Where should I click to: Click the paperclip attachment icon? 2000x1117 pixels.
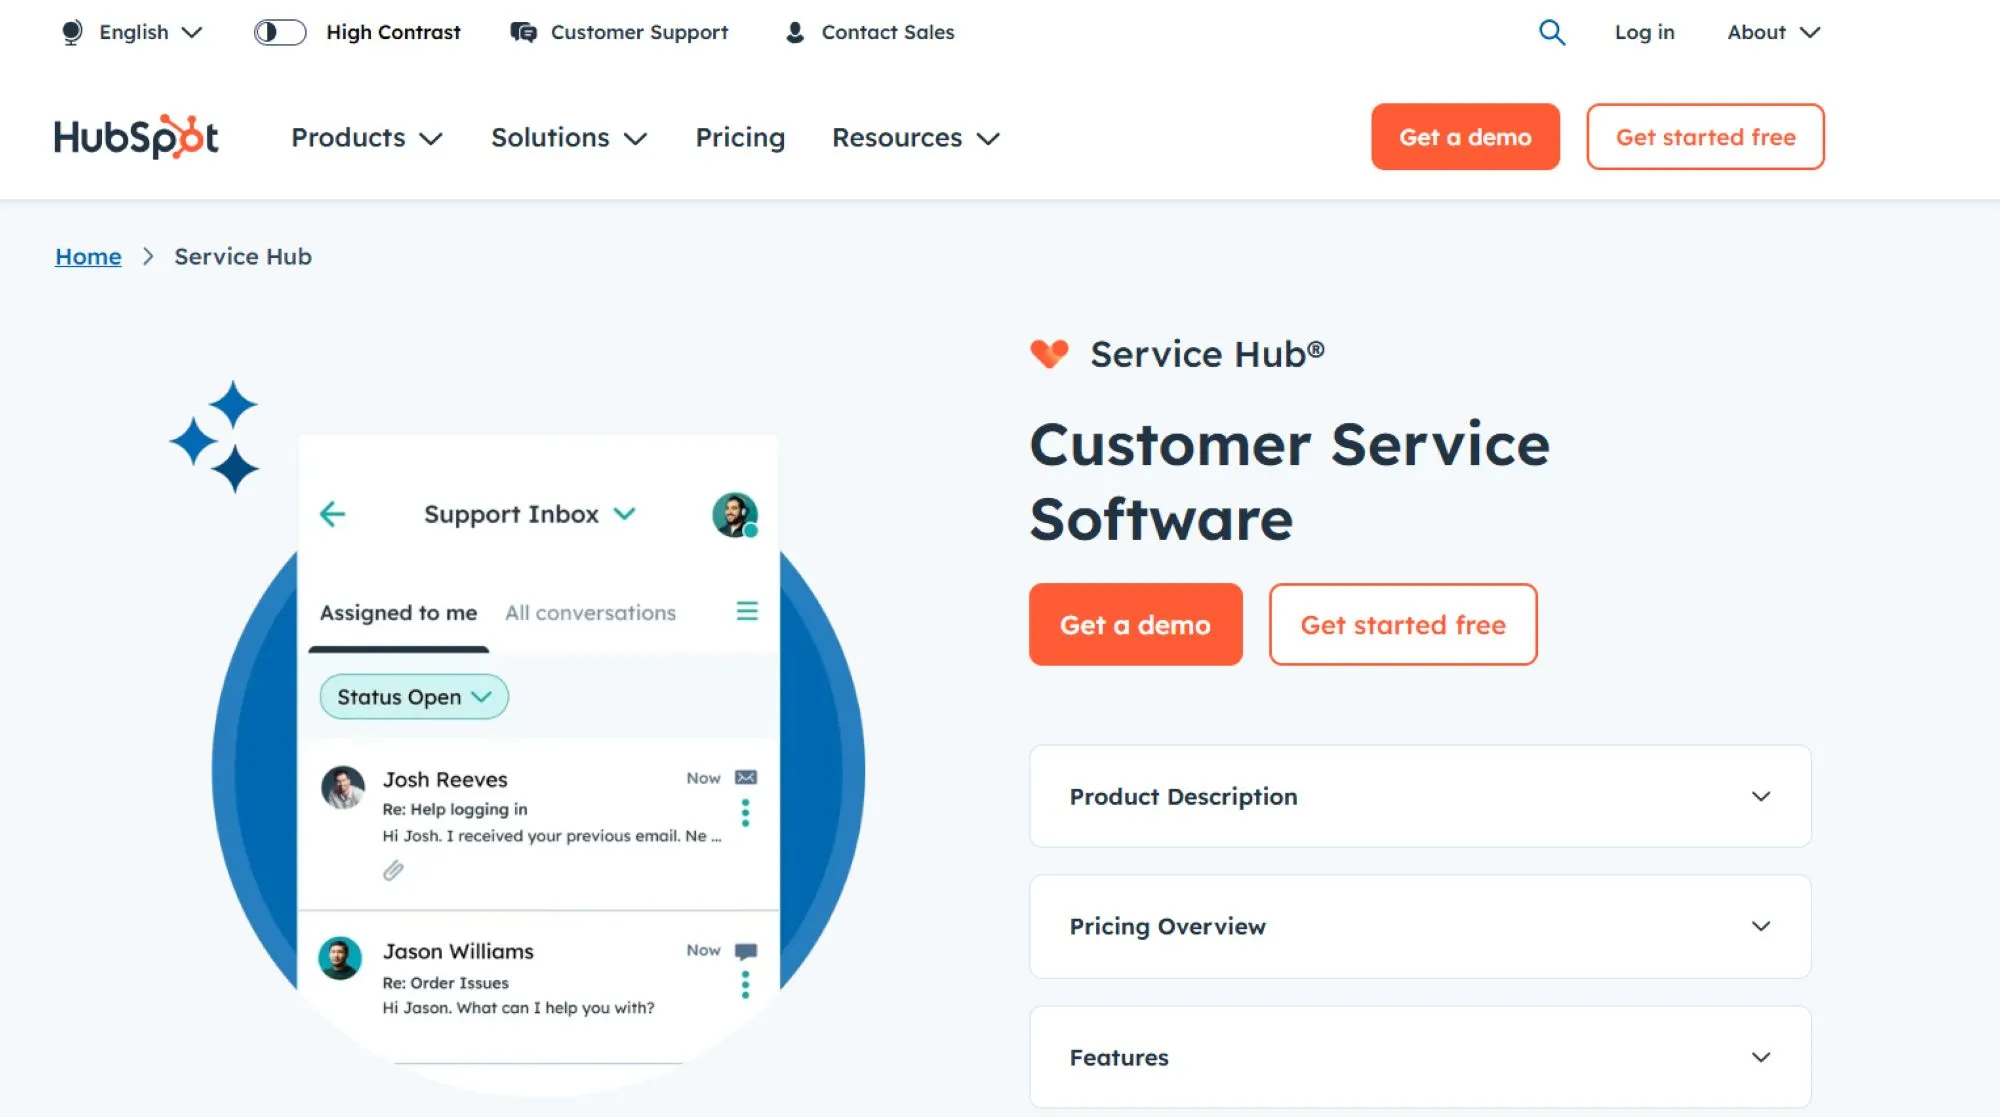coord(393,871)
